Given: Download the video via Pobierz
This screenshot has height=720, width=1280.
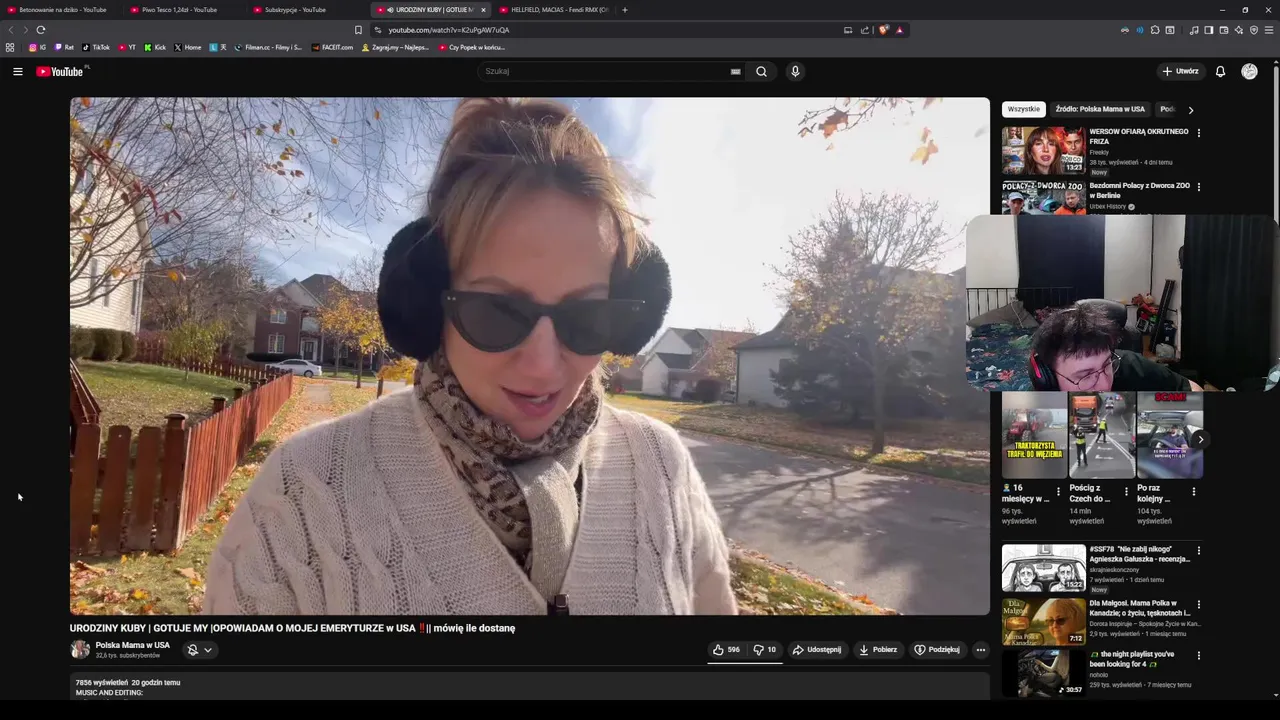Looking at the screenshot, I should [x=878, y=649].
